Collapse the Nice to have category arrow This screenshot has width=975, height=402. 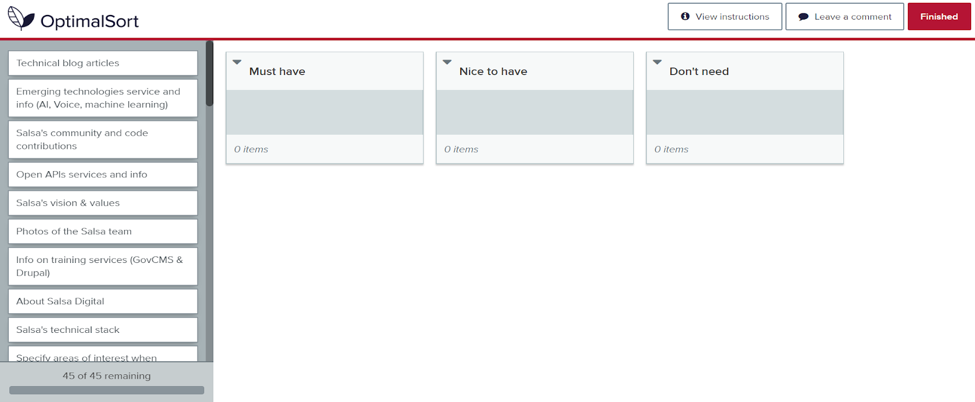[447, 62]
